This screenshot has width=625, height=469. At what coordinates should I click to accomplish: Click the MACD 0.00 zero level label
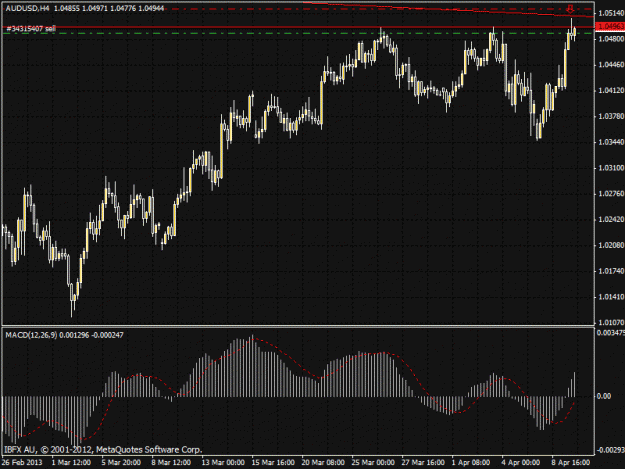pos(604,396)
